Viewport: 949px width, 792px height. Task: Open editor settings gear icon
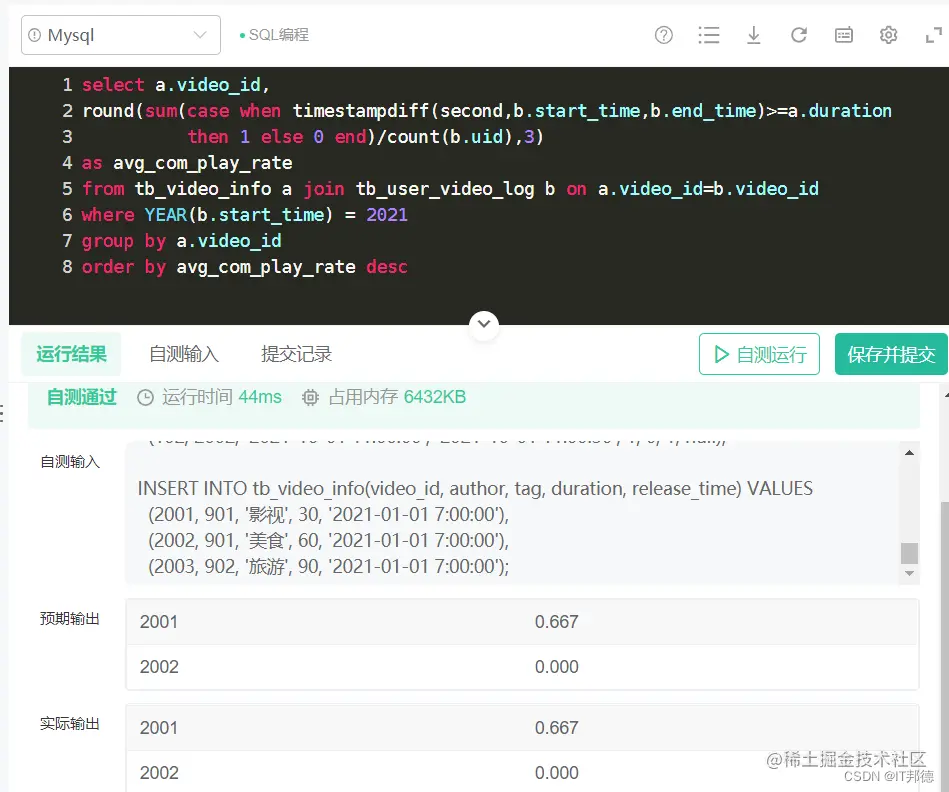[888, 35]
